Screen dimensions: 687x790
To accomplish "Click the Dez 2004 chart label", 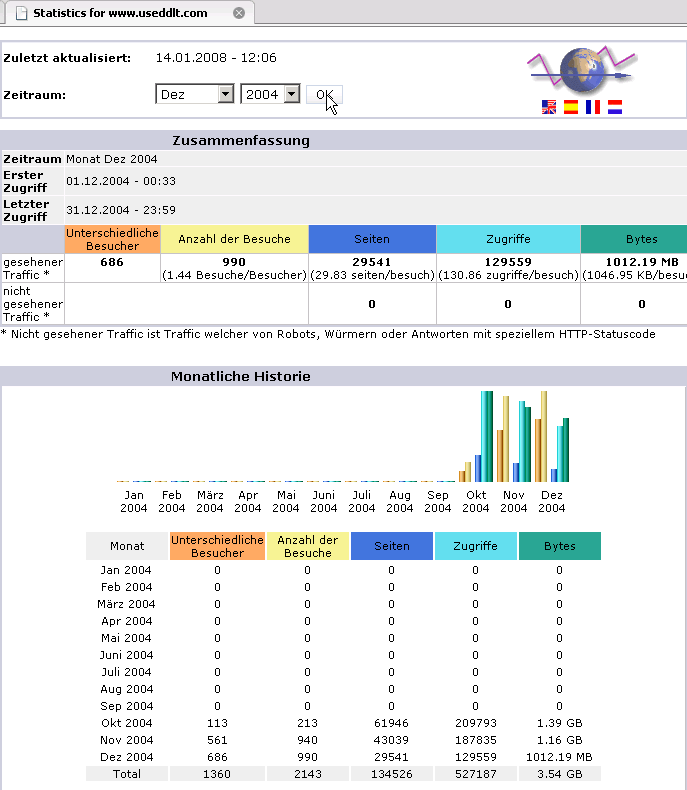I will [552, 501].
